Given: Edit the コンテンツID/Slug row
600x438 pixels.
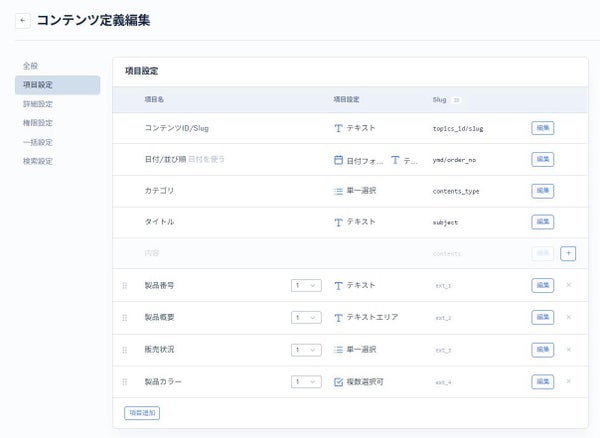Looking at the screenshot, I should coord(543,128).
